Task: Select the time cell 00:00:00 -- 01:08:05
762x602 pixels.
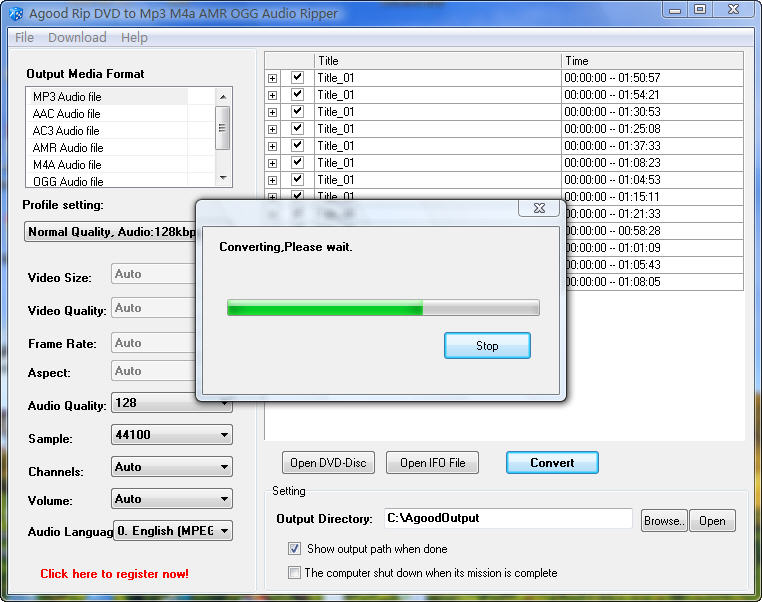Action: 654,282
